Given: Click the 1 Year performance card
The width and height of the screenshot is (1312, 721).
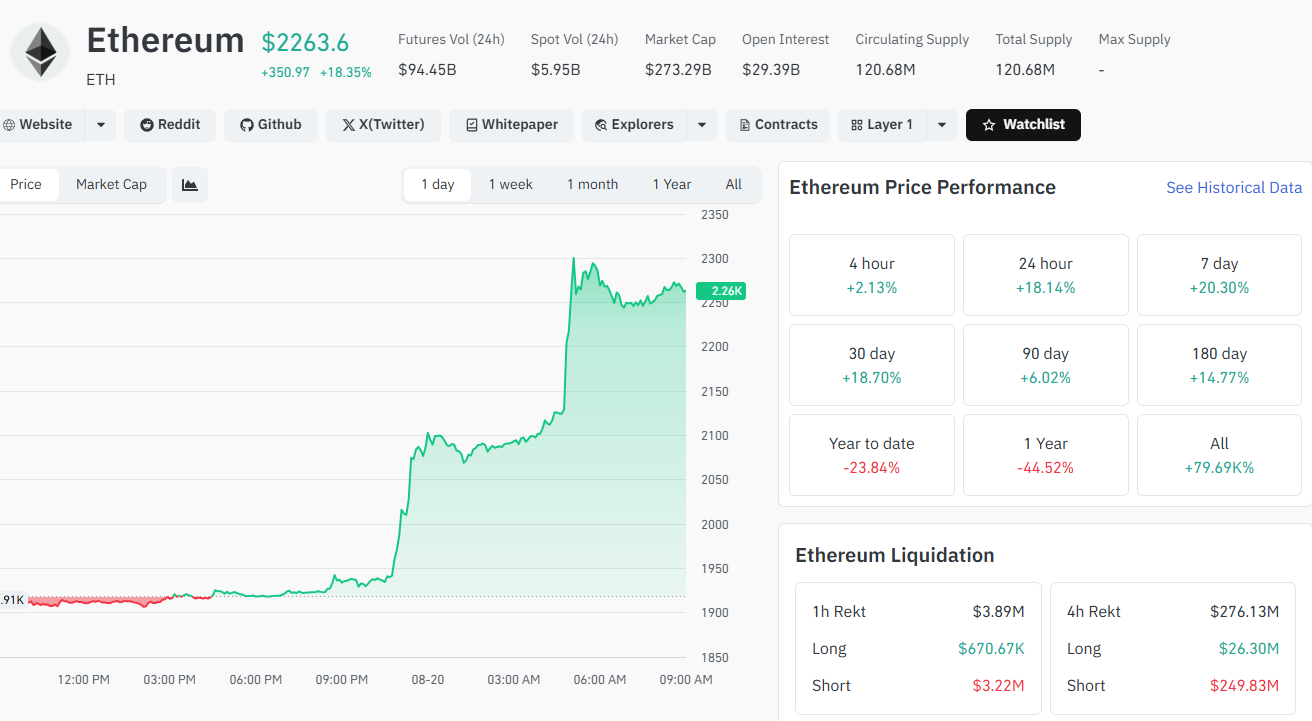Looking at the screenshot, I should (1046, 455).
